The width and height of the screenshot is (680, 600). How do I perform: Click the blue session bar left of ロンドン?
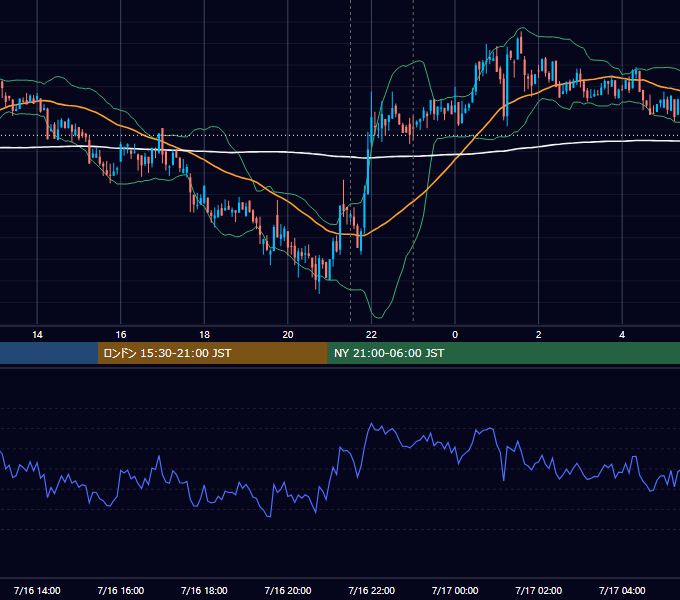coord(49,353)
